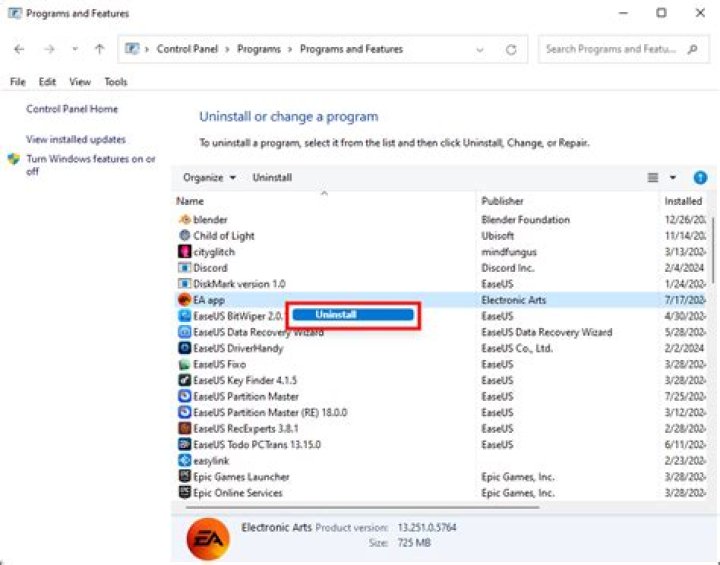Click the large EA logo in details pane
The width and height of the screenshot is (720, 565).
pos(208,539)
